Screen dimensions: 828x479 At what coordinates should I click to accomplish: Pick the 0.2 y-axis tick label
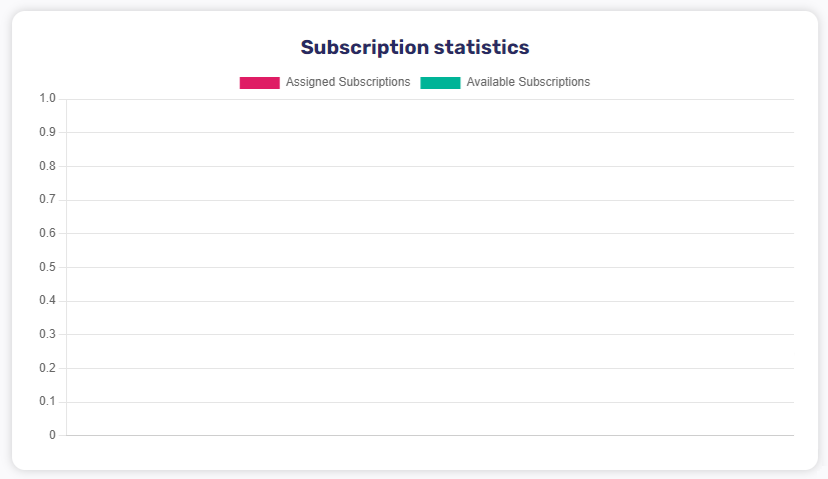(47, 368)
